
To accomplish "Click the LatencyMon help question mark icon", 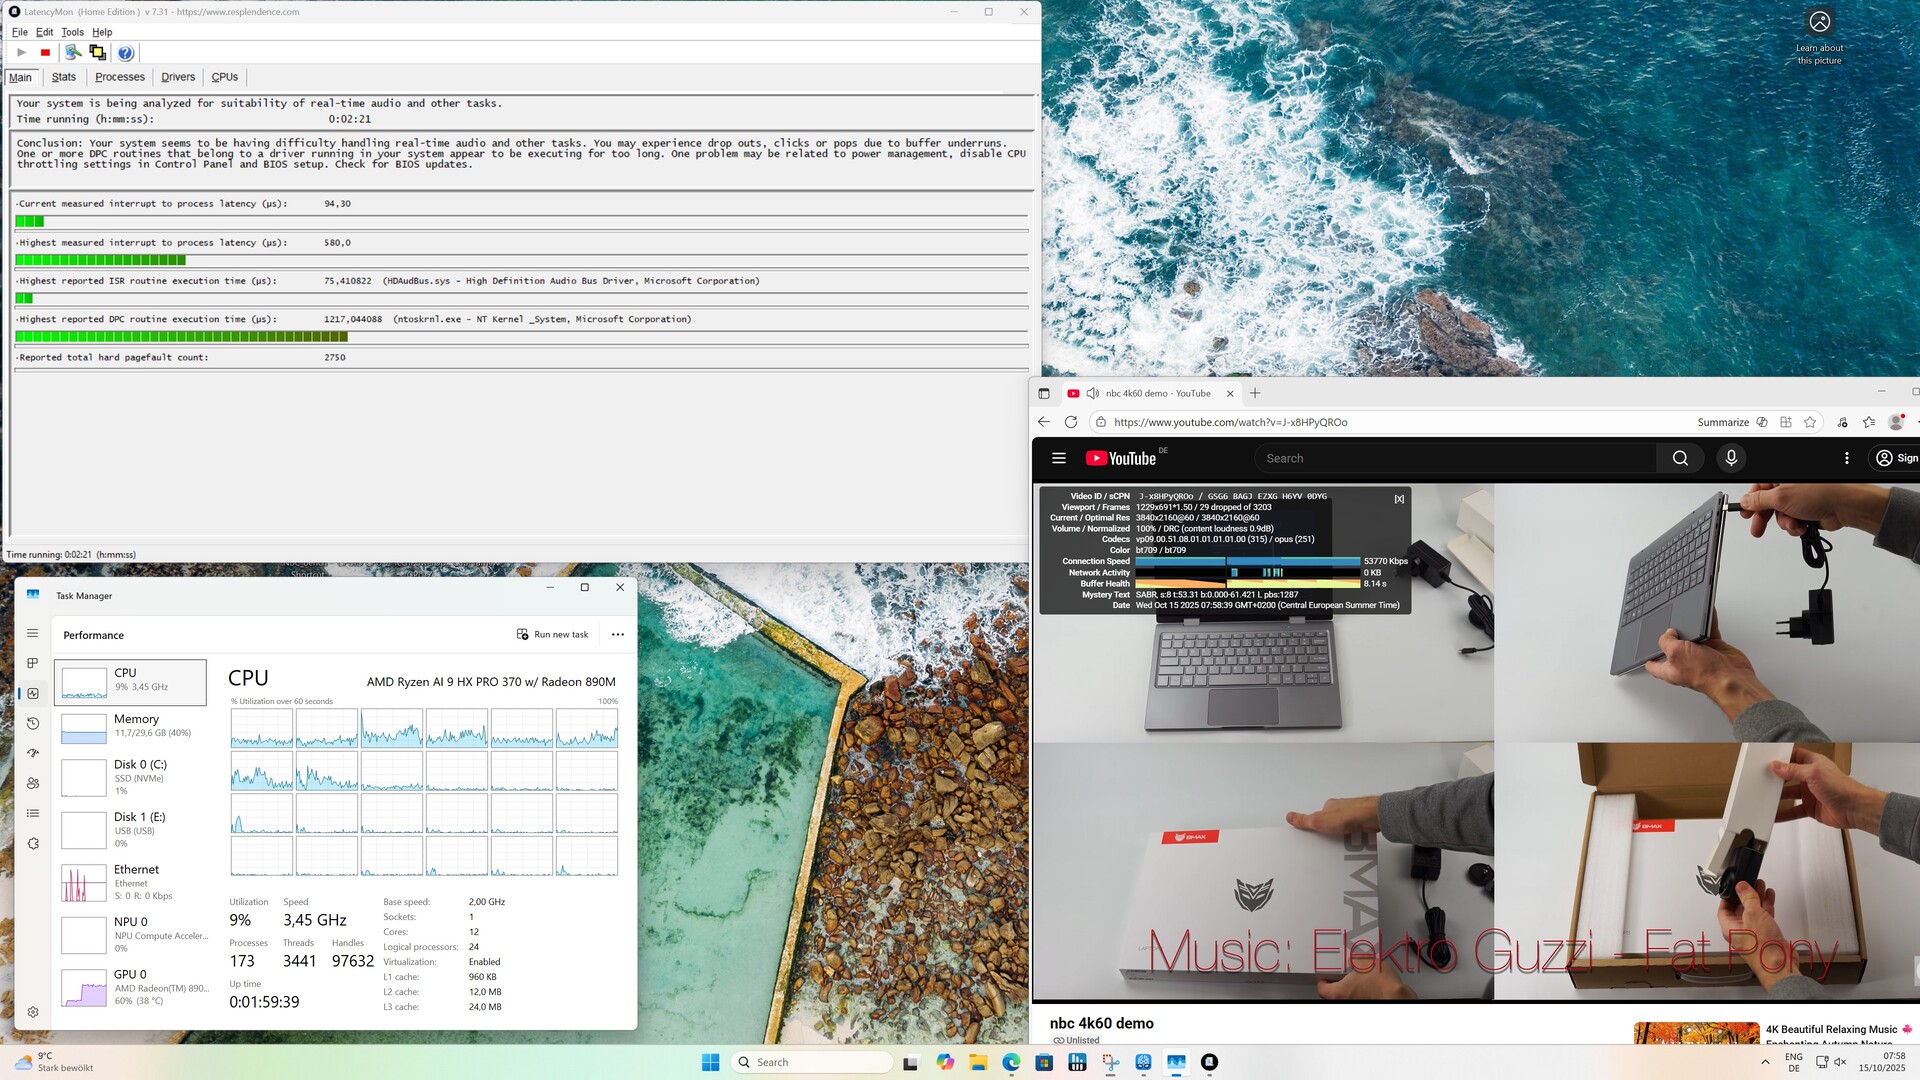I will pos(125,53).
